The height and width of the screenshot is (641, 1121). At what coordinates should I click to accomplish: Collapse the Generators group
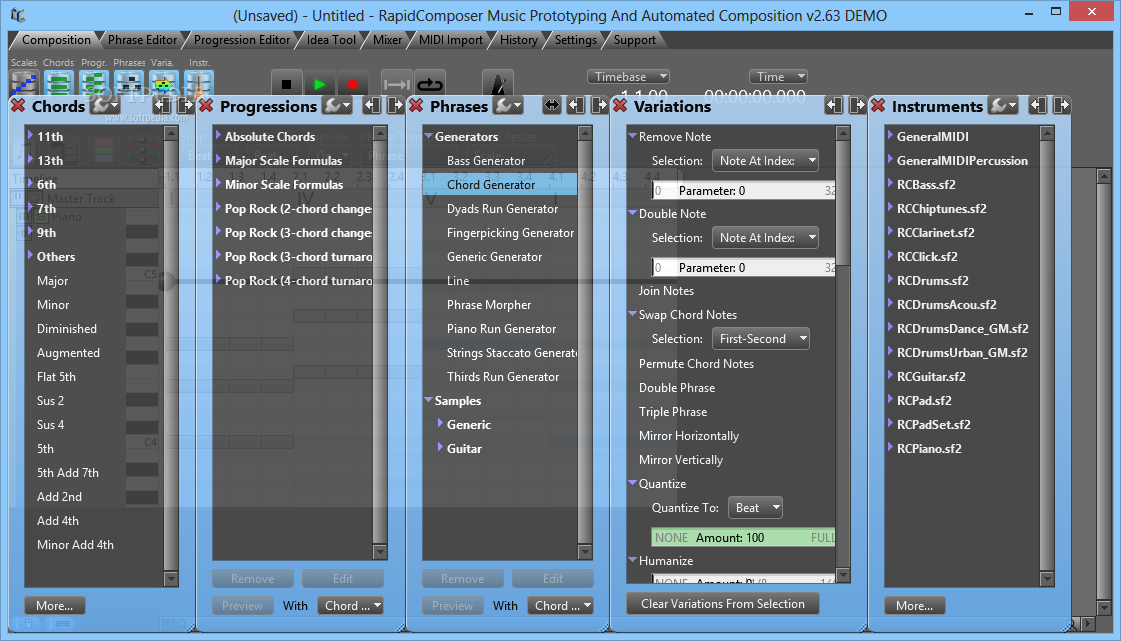pyautogui.click(x=428, y=135)
